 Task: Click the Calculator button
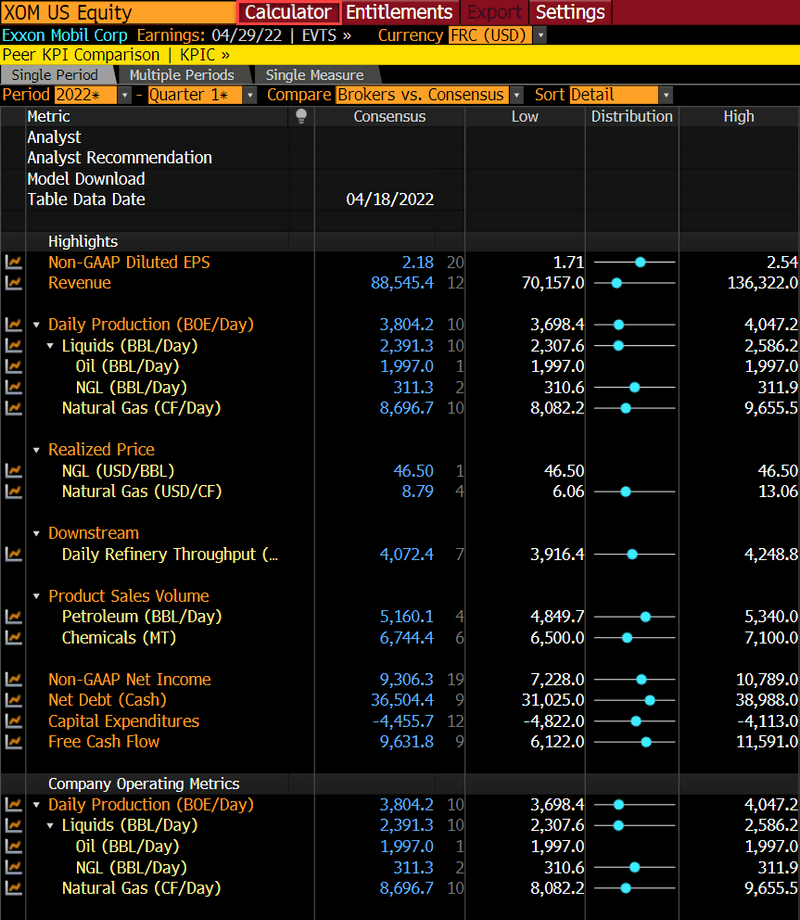(x=288, y=12)
